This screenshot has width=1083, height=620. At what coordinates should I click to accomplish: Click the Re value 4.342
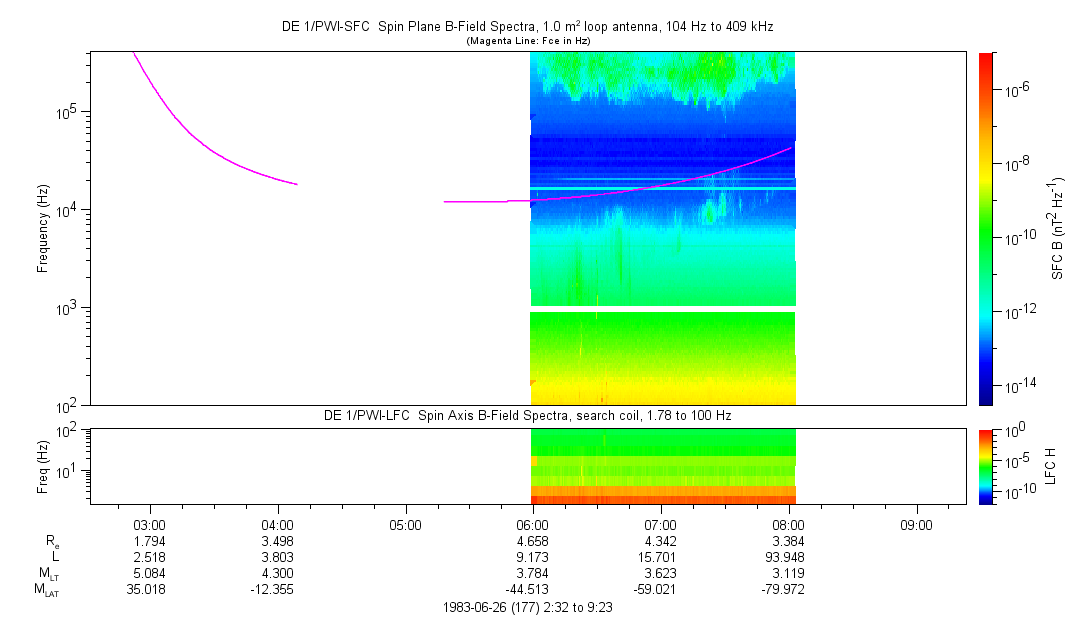coord(660,541)
